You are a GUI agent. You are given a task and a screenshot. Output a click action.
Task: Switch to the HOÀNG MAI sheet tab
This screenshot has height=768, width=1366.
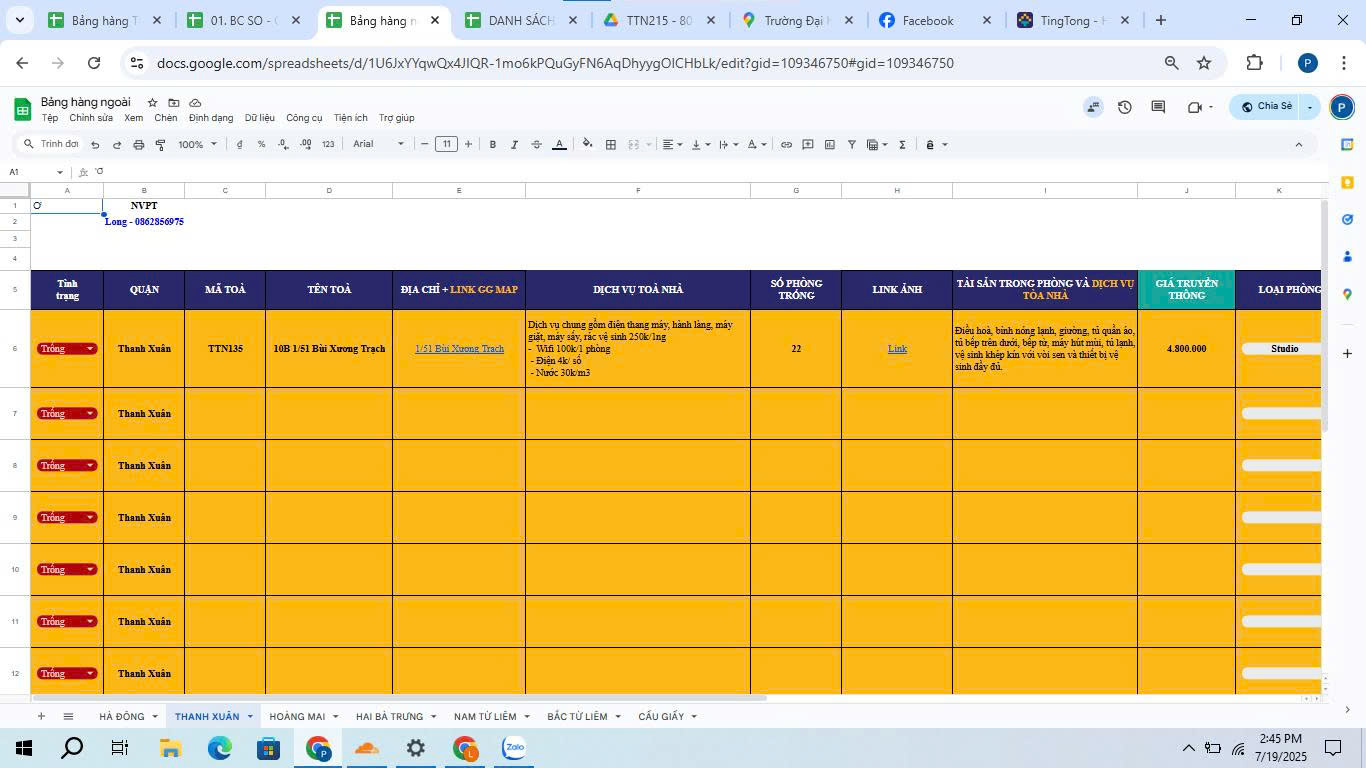click(297, 716)
